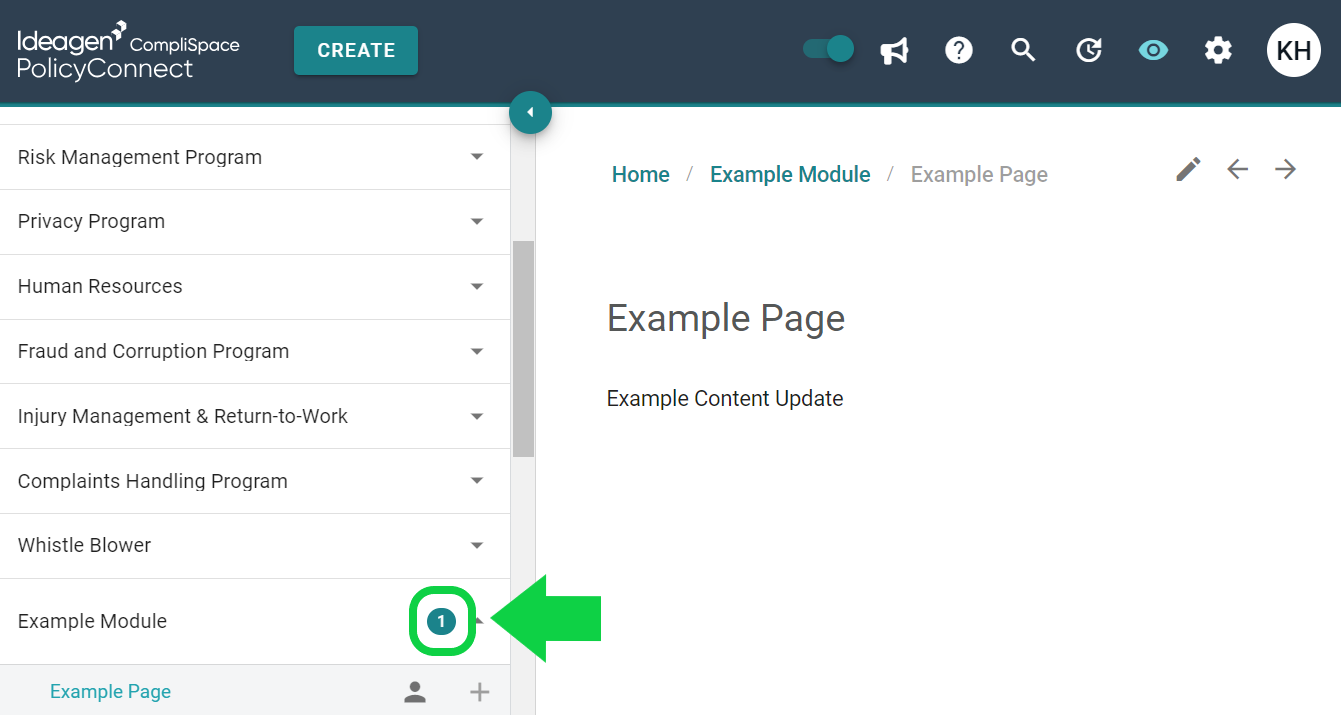This screenshot has height=715, width=1341.
Task: Collapse the sidebar with the round arrow button
Action: (x=530, y=112)
